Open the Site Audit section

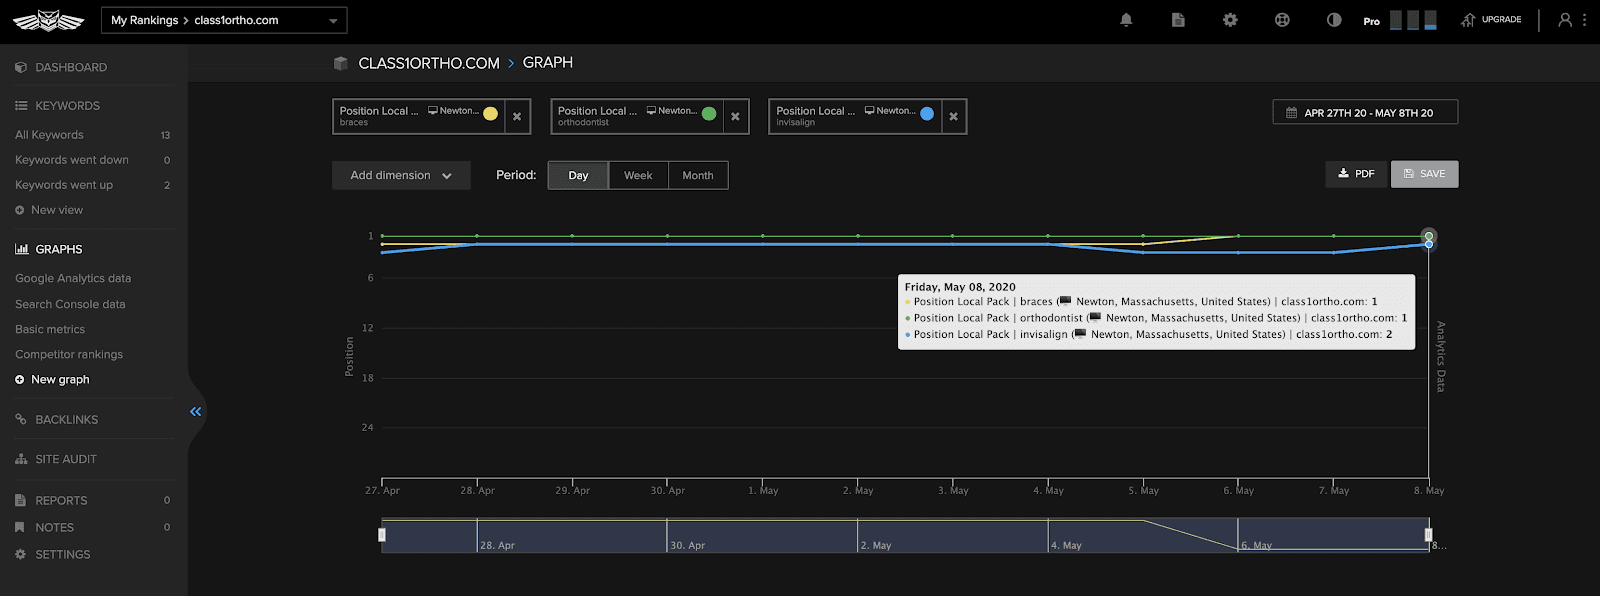coord(56,459)
